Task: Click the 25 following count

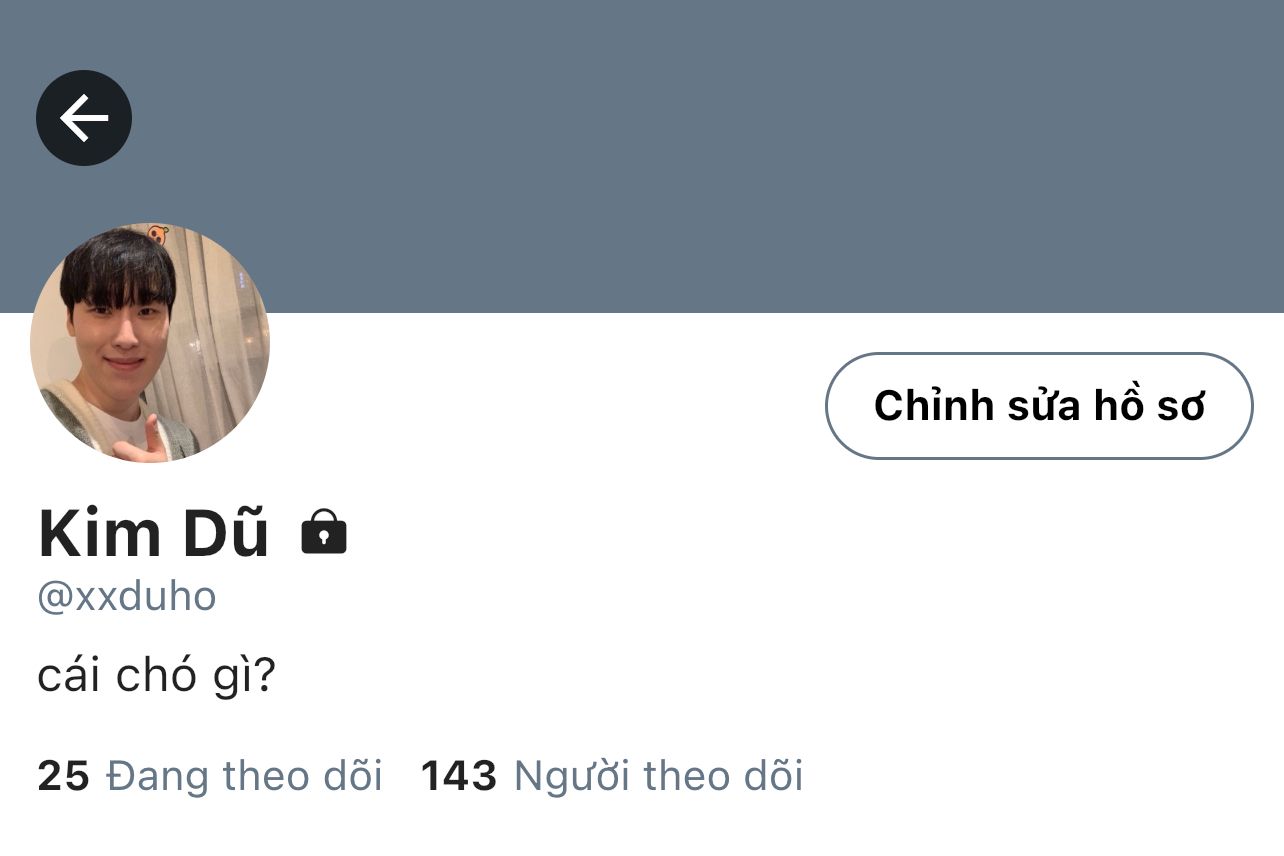Action: [x=63, y=776]
